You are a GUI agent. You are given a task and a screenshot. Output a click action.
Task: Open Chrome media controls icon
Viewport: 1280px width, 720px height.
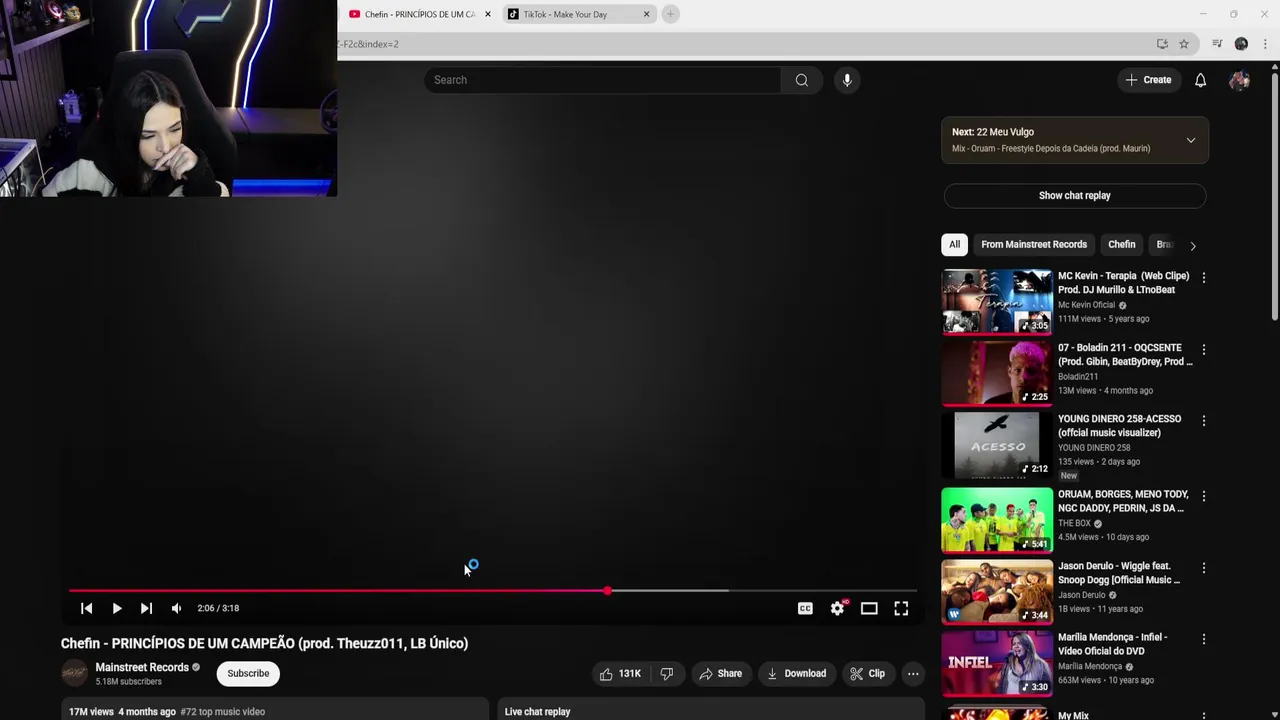pyautogui.click(x=1217, y=44)
